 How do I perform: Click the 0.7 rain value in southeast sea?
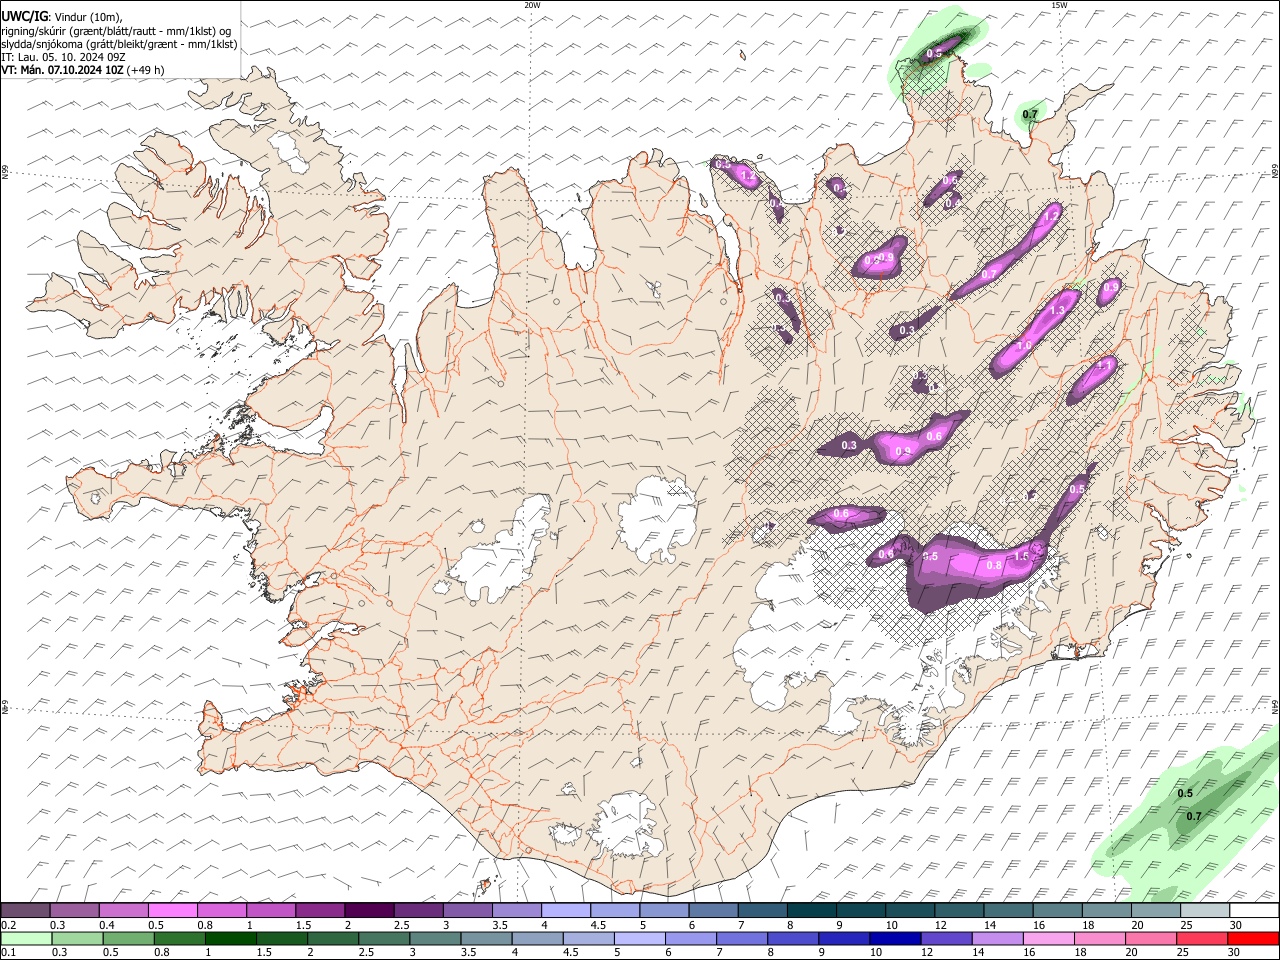coord(1193,817)
